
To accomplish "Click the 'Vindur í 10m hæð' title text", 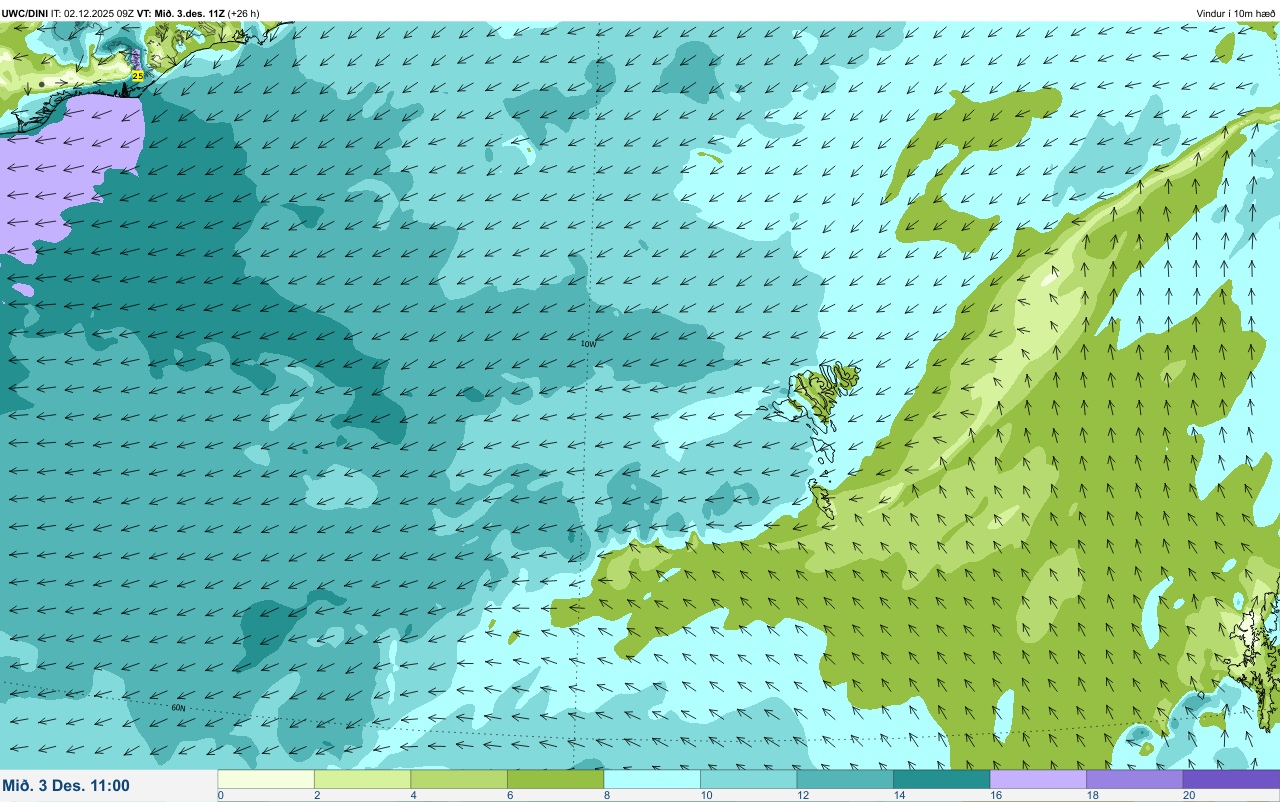I will click(1235, 13).
